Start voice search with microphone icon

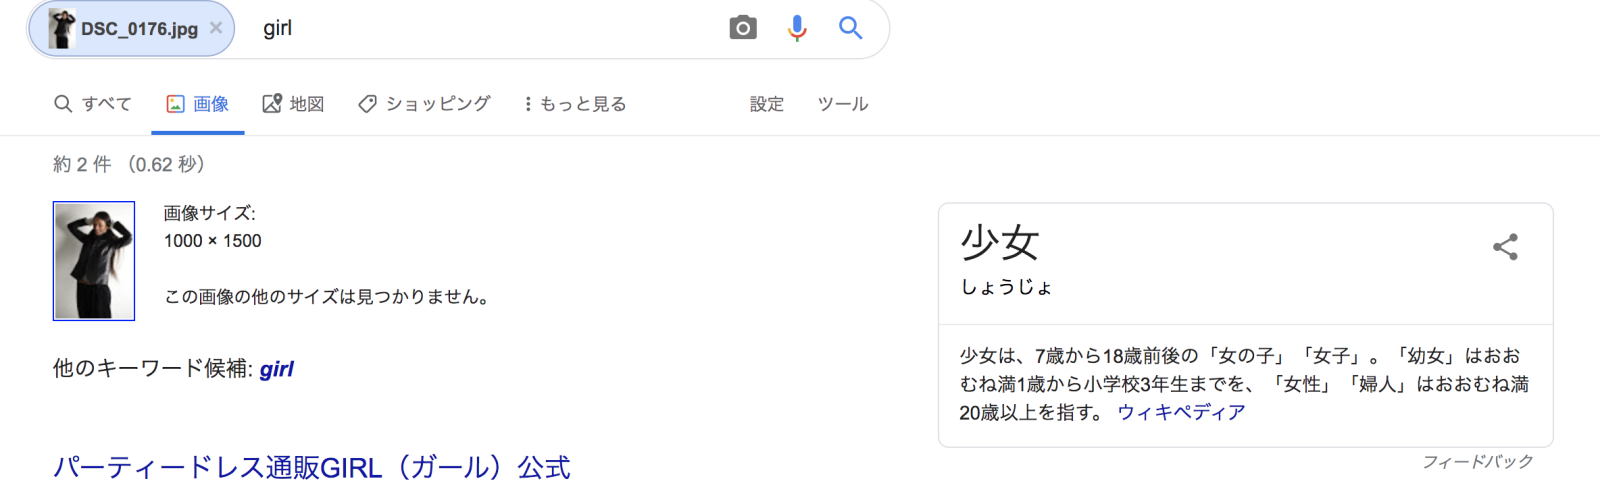(797, 28)
